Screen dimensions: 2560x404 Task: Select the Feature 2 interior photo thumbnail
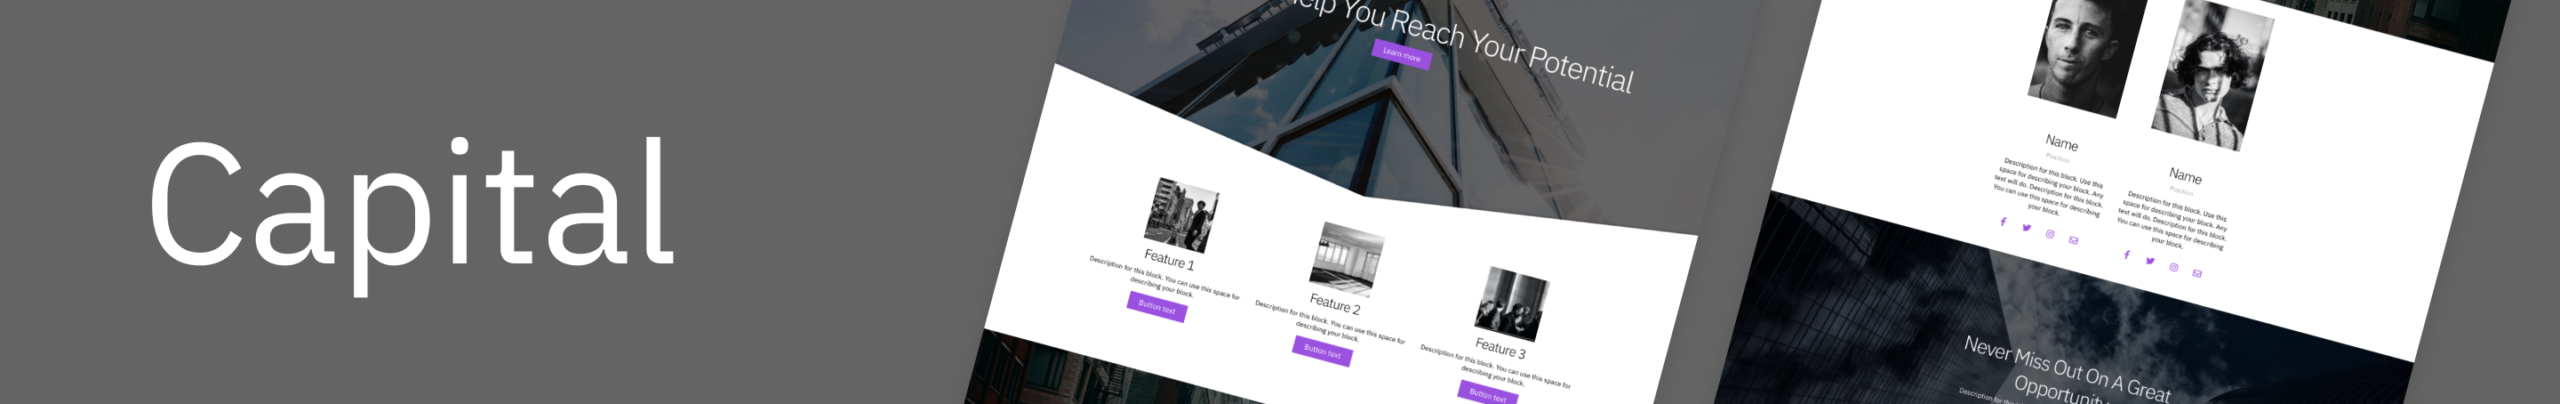tap(1347, 260)
